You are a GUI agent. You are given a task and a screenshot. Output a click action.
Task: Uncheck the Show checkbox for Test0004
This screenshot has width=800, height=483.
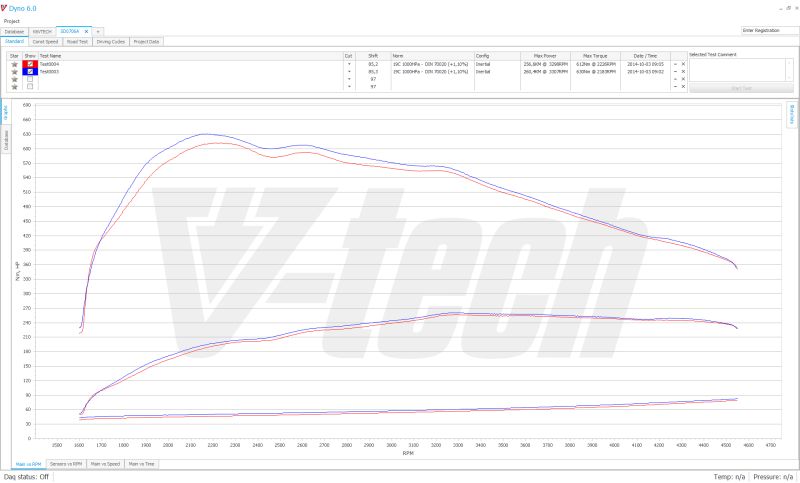[30, 64]
